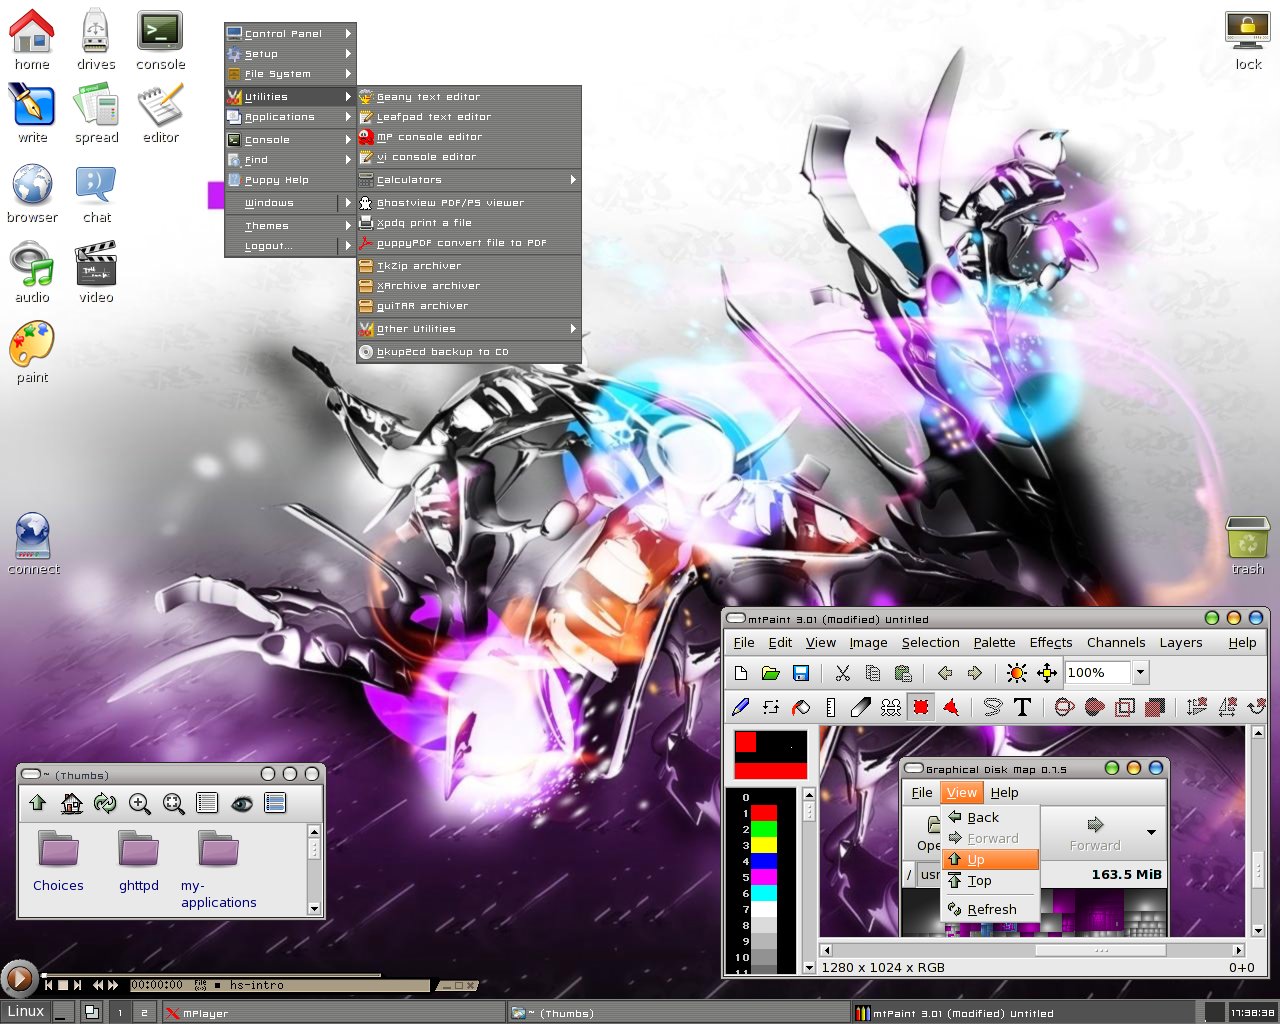
Task: Click the Cut scissors icon in mtPaint
Action: [x=843, y=673]
